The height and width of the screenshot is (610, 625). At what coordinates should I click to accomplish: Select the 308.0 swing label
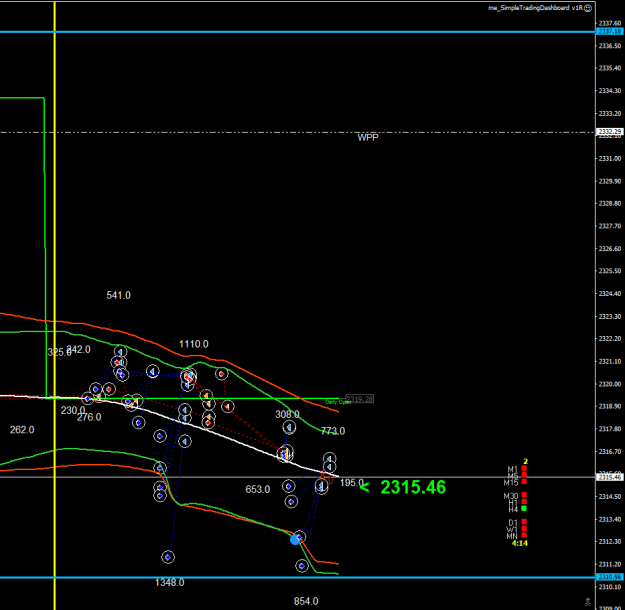click(287, 414)
